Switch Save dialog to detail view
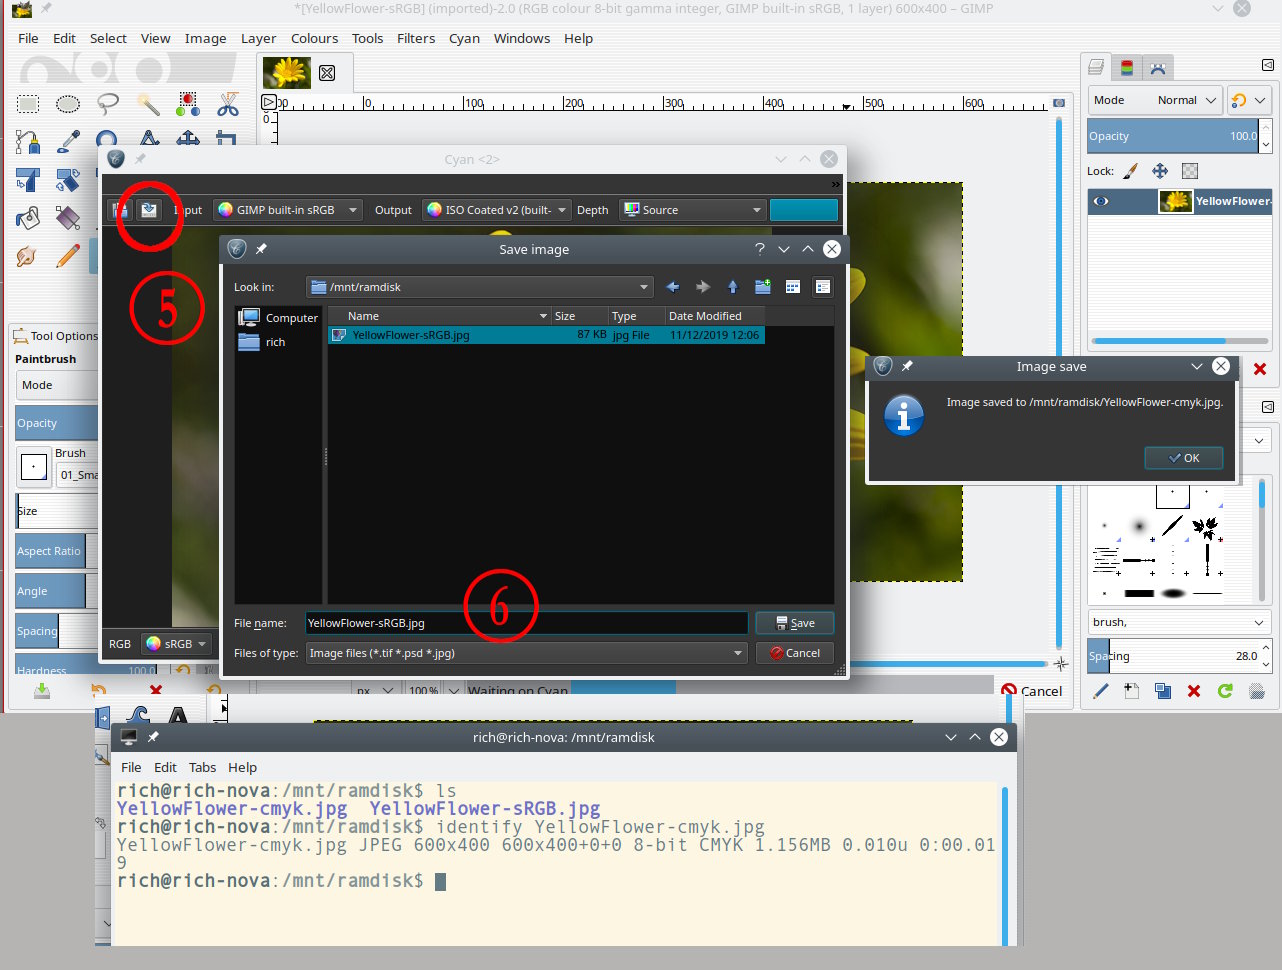This screenshot has width=1282, height=970. [823, 287]
